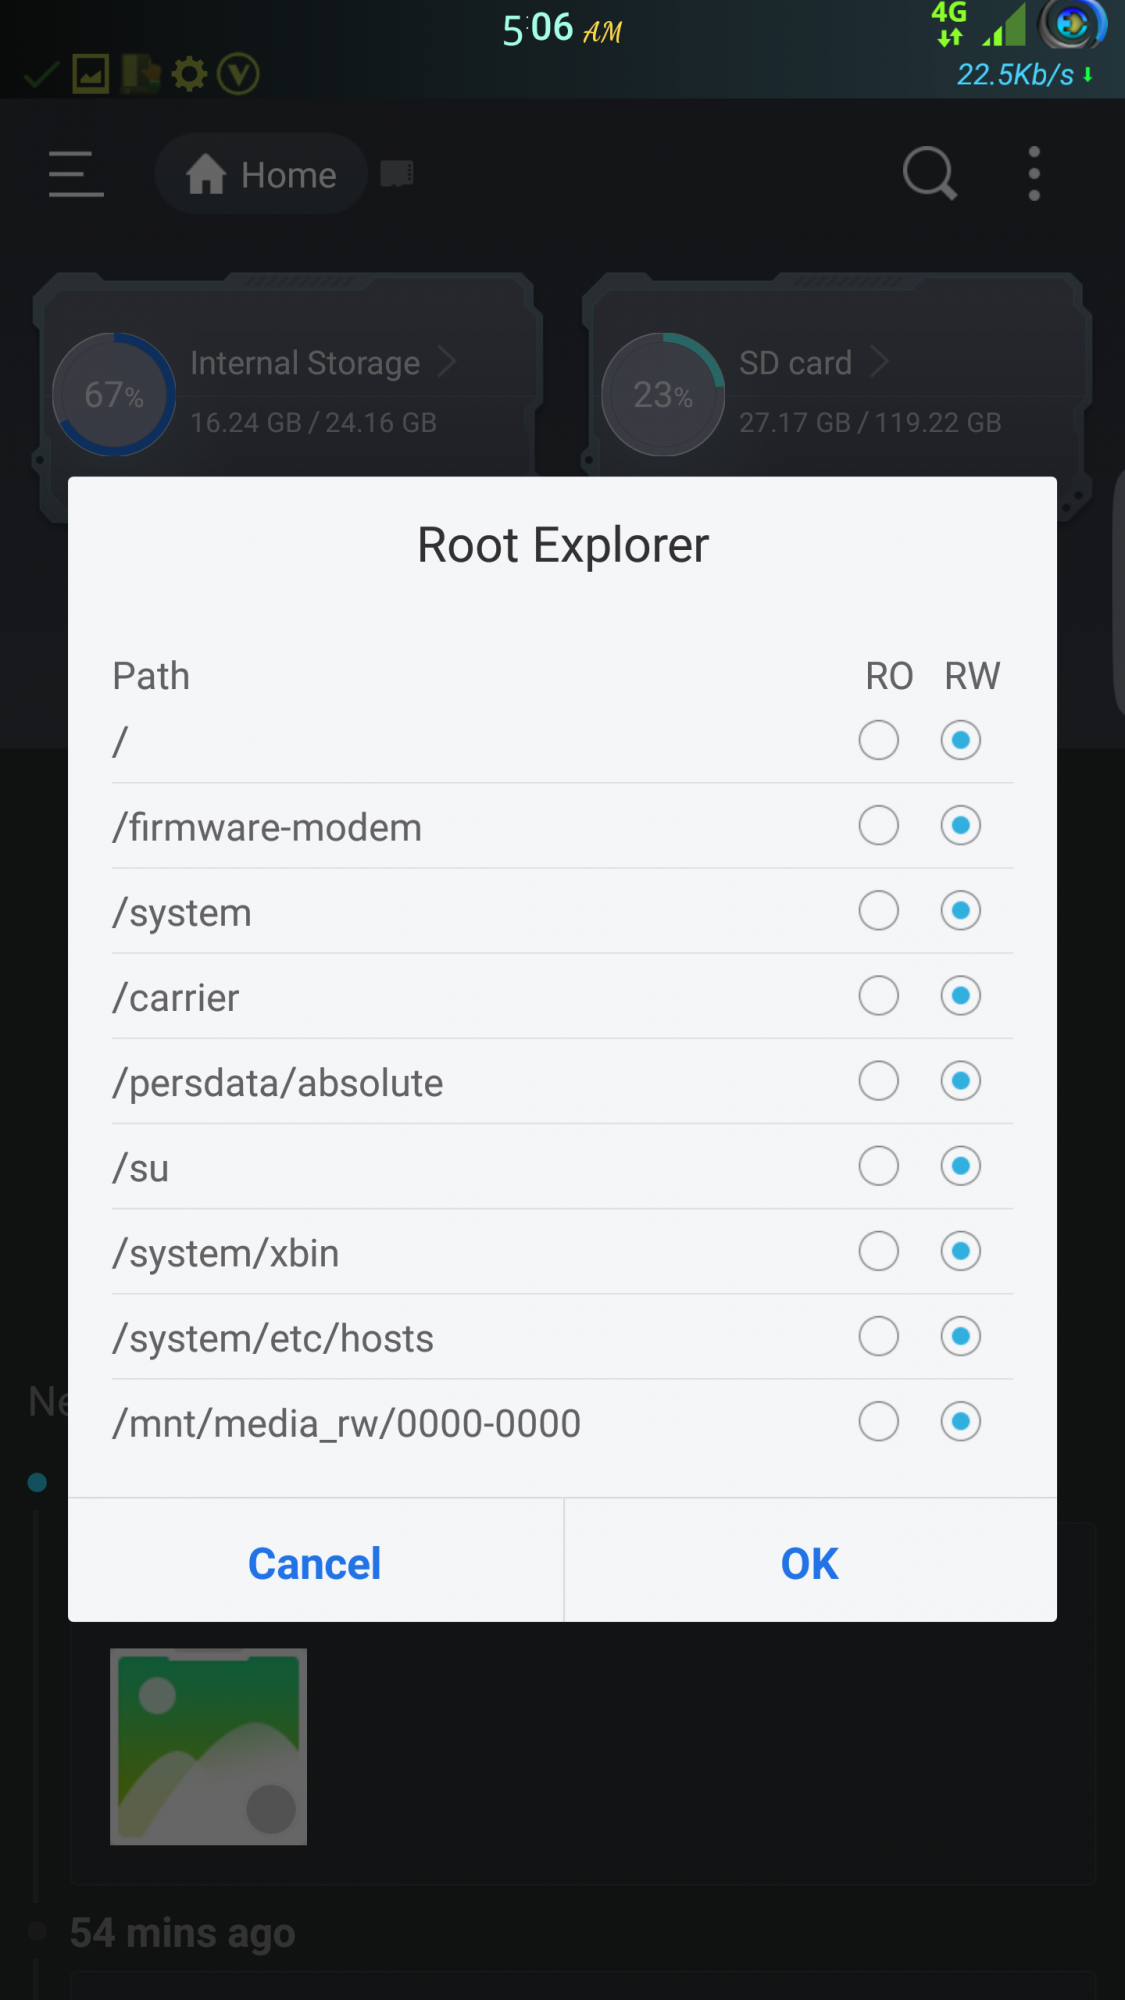Expand Internal Storage chevron
This screenshot has height=2000, width=1125.
point(446,362)
